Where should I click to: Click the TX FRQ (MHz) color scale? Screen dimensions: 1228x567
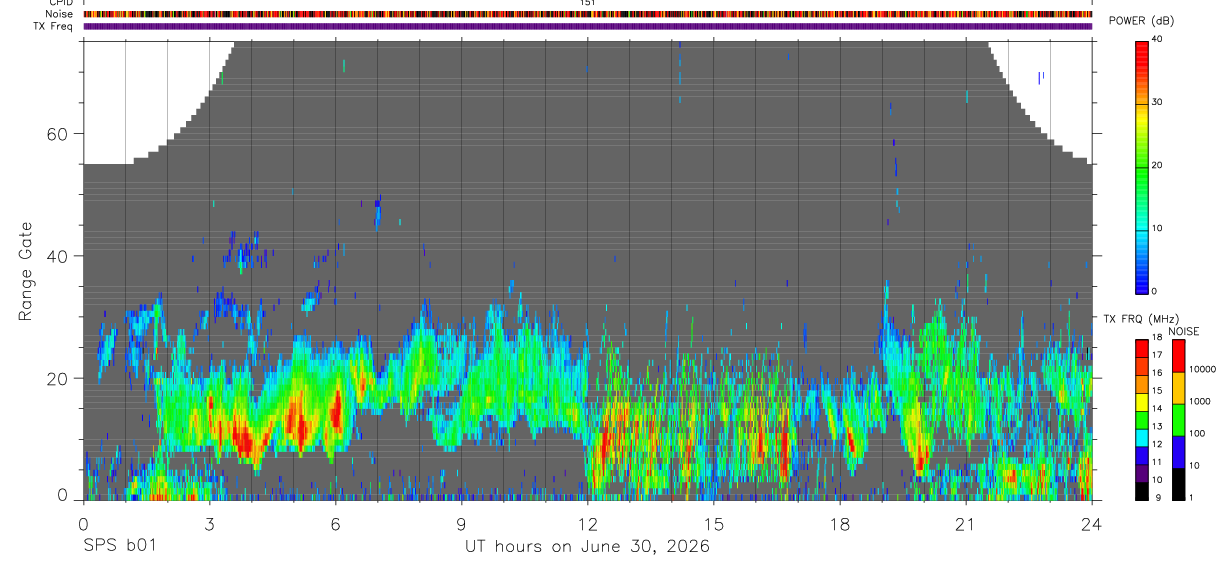coord(1141,419)
